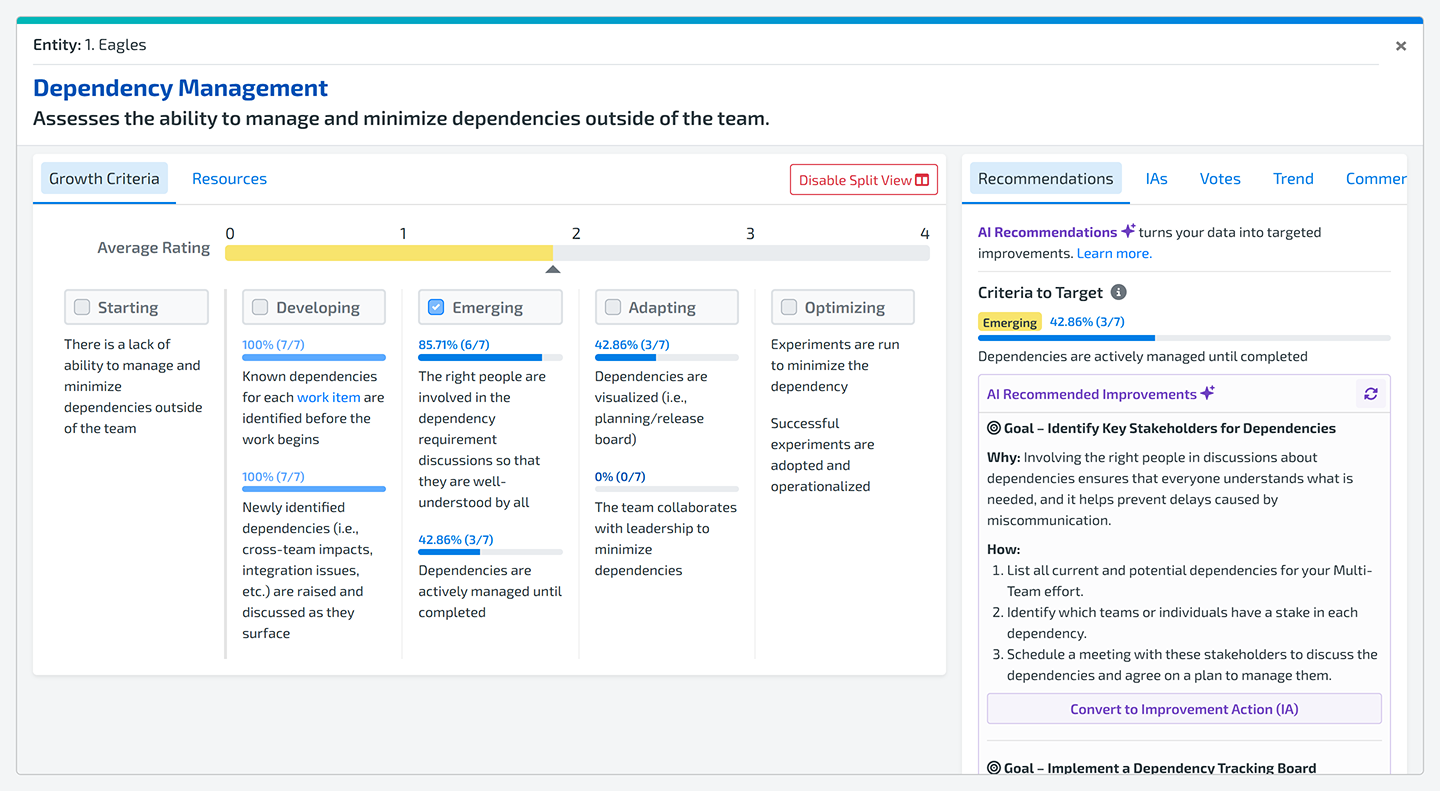Click Goal – Identify Key Stakeholders for Dependencies
This screenshot has width=1440, height=791.
coord(1170,428)
